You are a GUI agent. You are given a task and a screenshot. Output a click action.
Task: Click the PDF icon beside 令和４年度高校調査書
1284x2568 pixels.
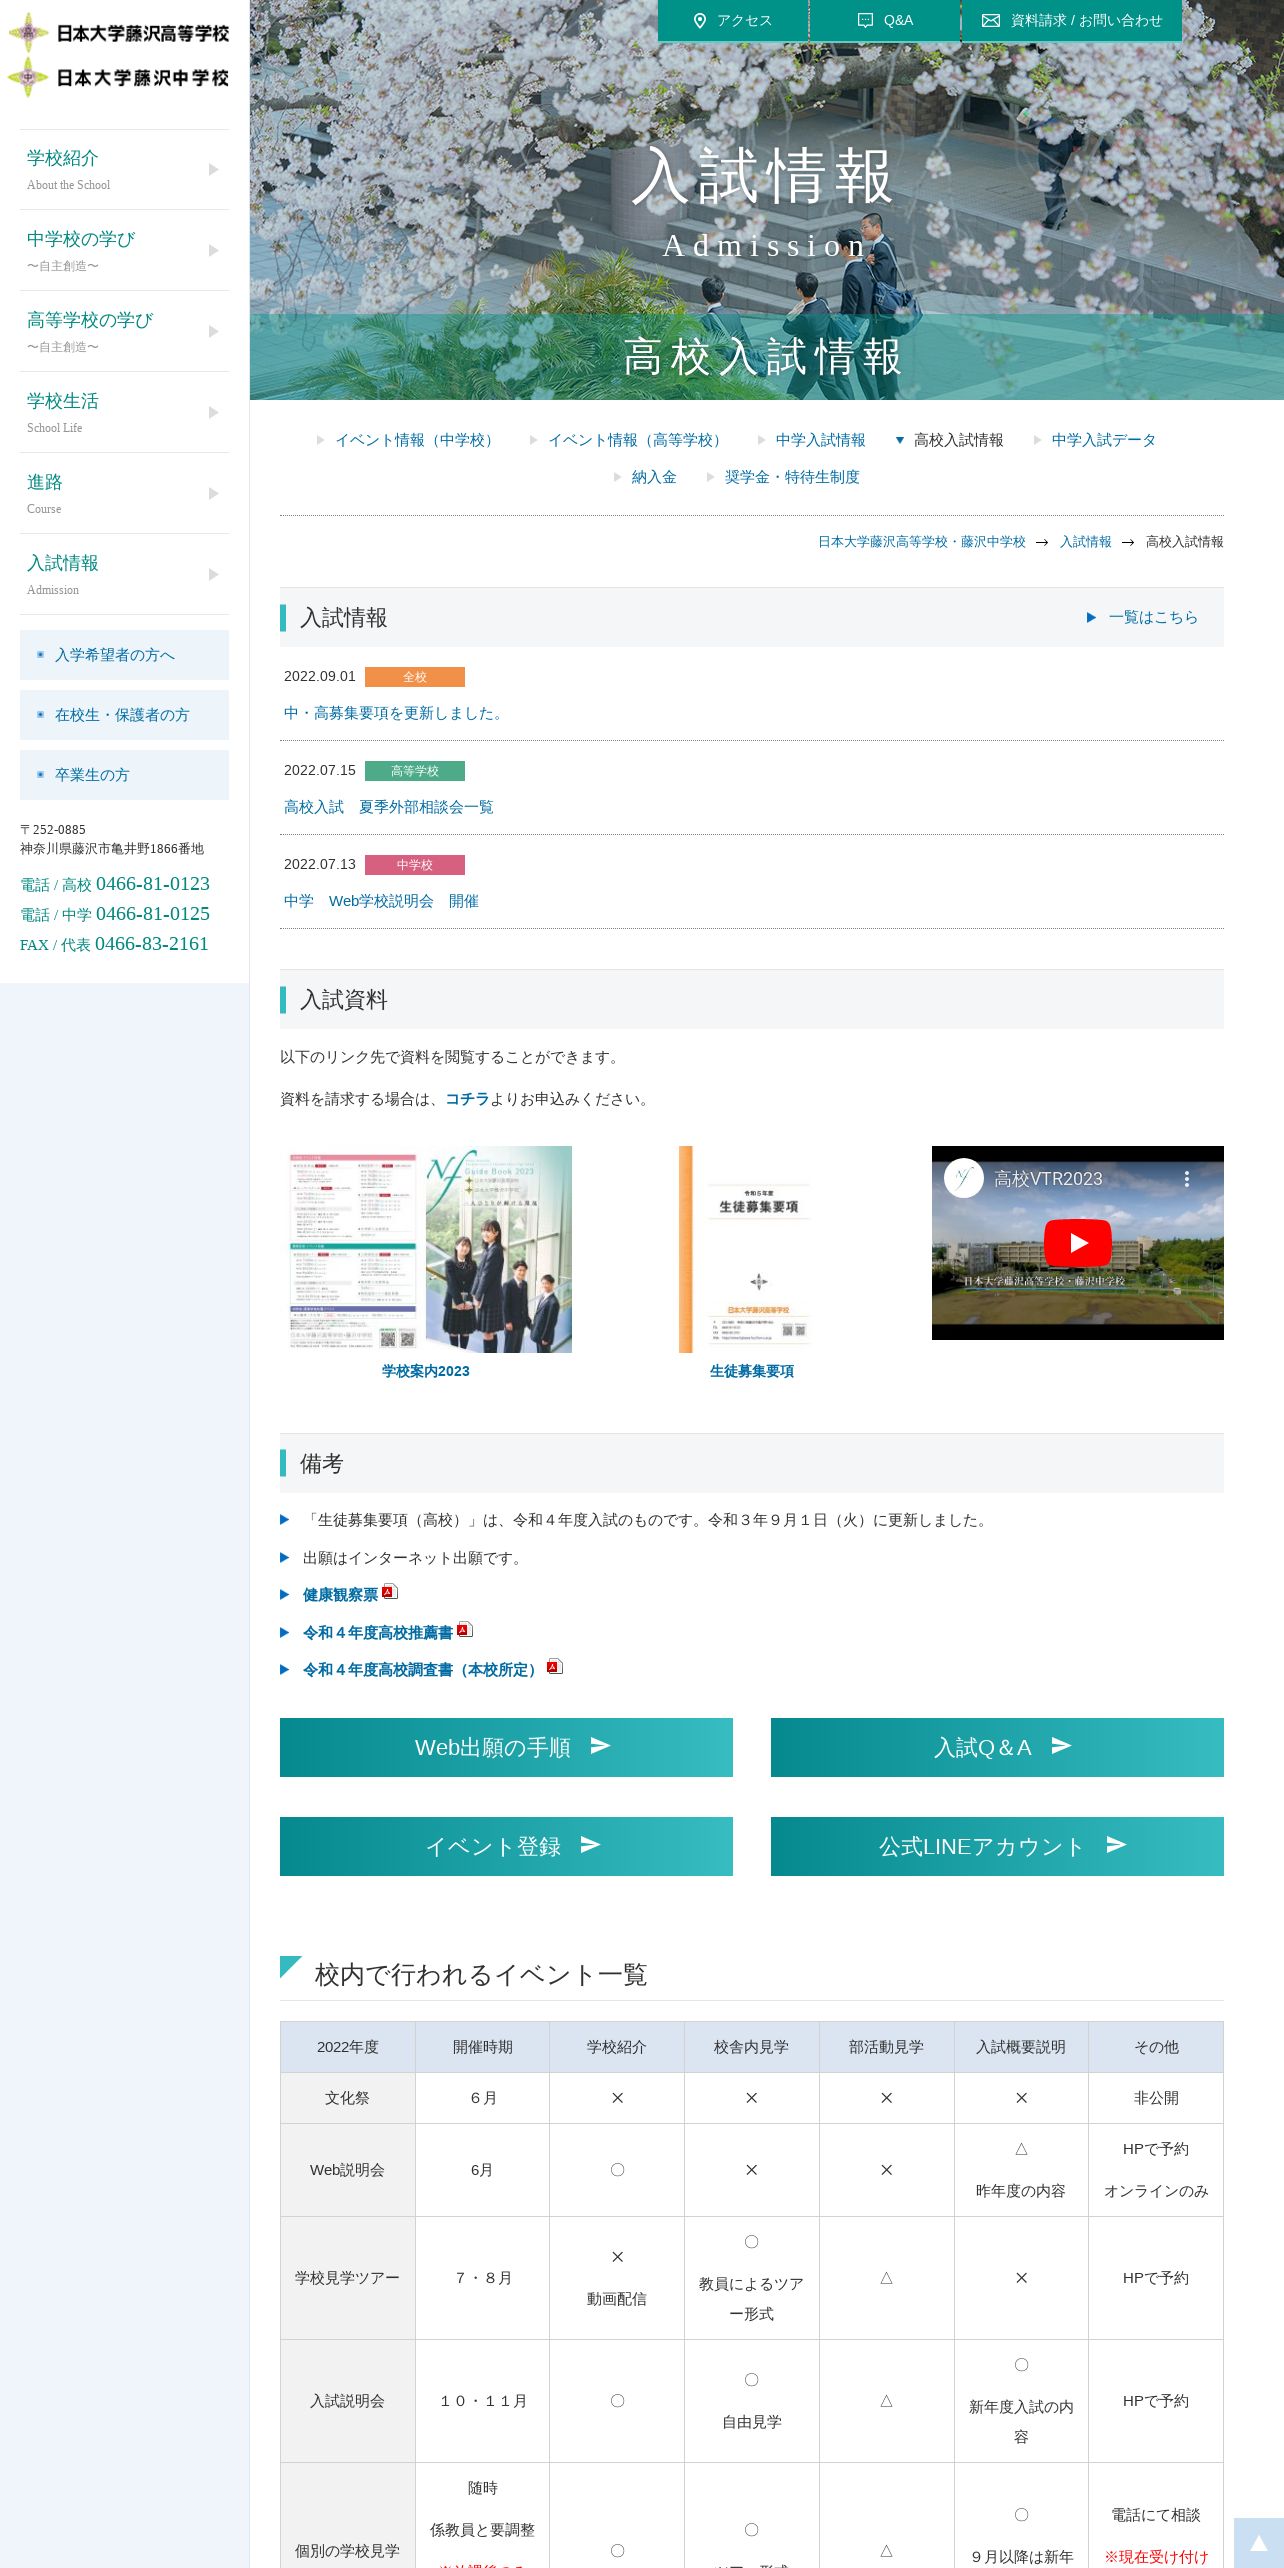coord(555,1666)
